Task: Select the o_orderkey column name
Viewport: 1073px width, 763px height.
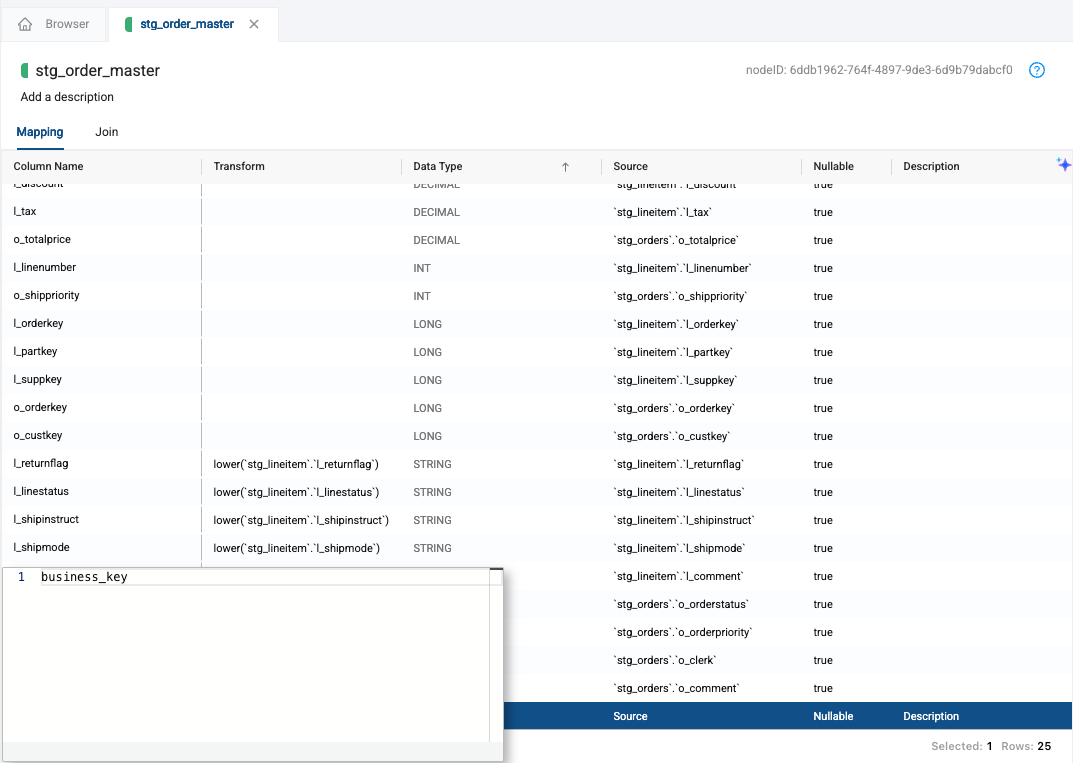Action: [x=40, y=408]
